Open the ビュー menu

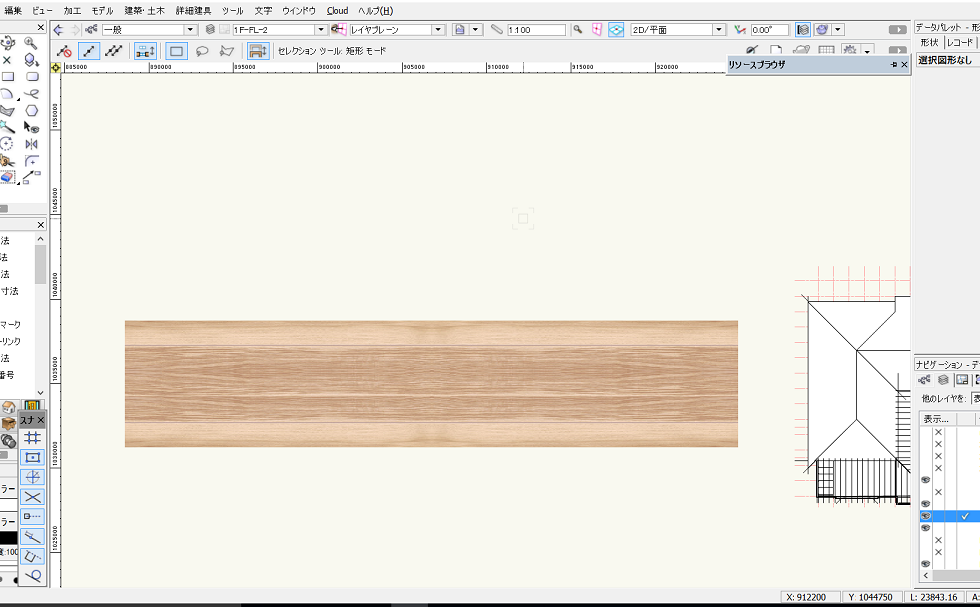tap(42, 11)
